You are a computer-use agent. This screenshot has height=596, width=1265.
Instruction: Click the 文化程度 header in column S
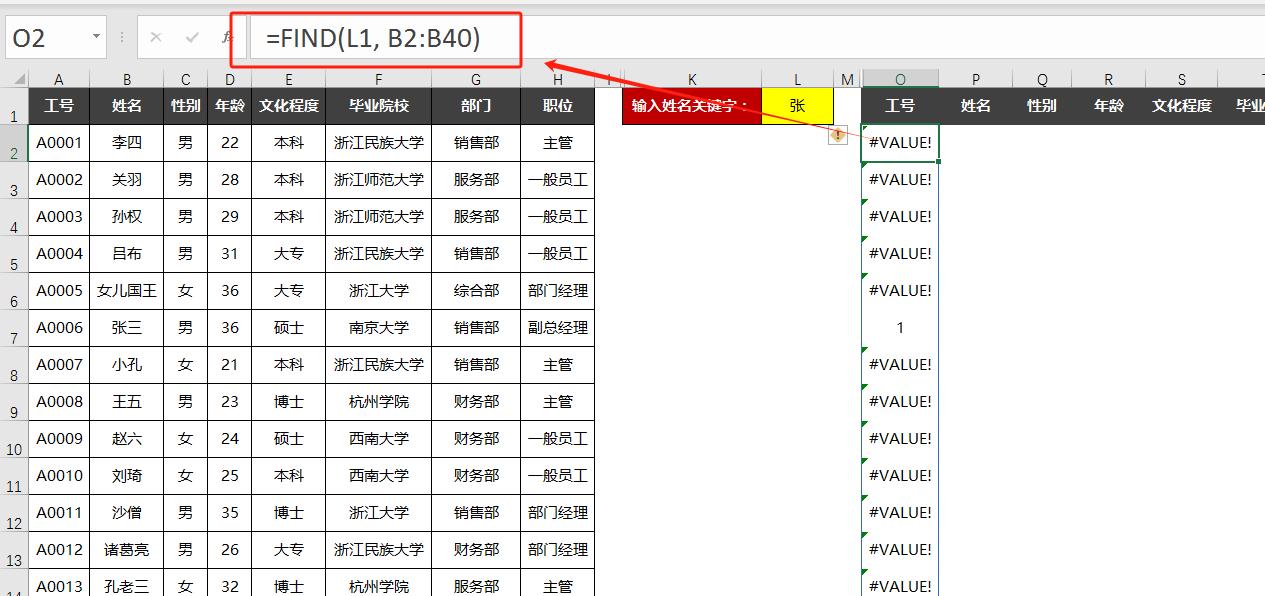point(1182,105)
